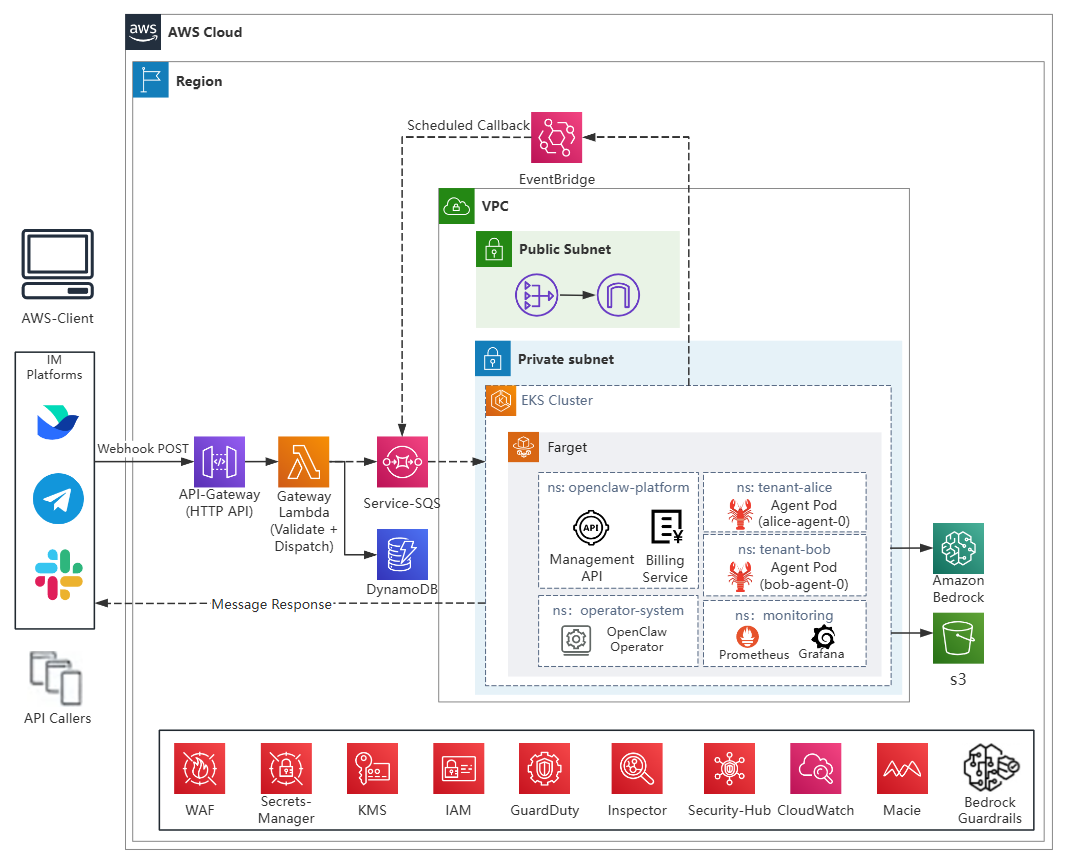Select the WAF icon
The image size is (1065, 864).
(200, 768)
